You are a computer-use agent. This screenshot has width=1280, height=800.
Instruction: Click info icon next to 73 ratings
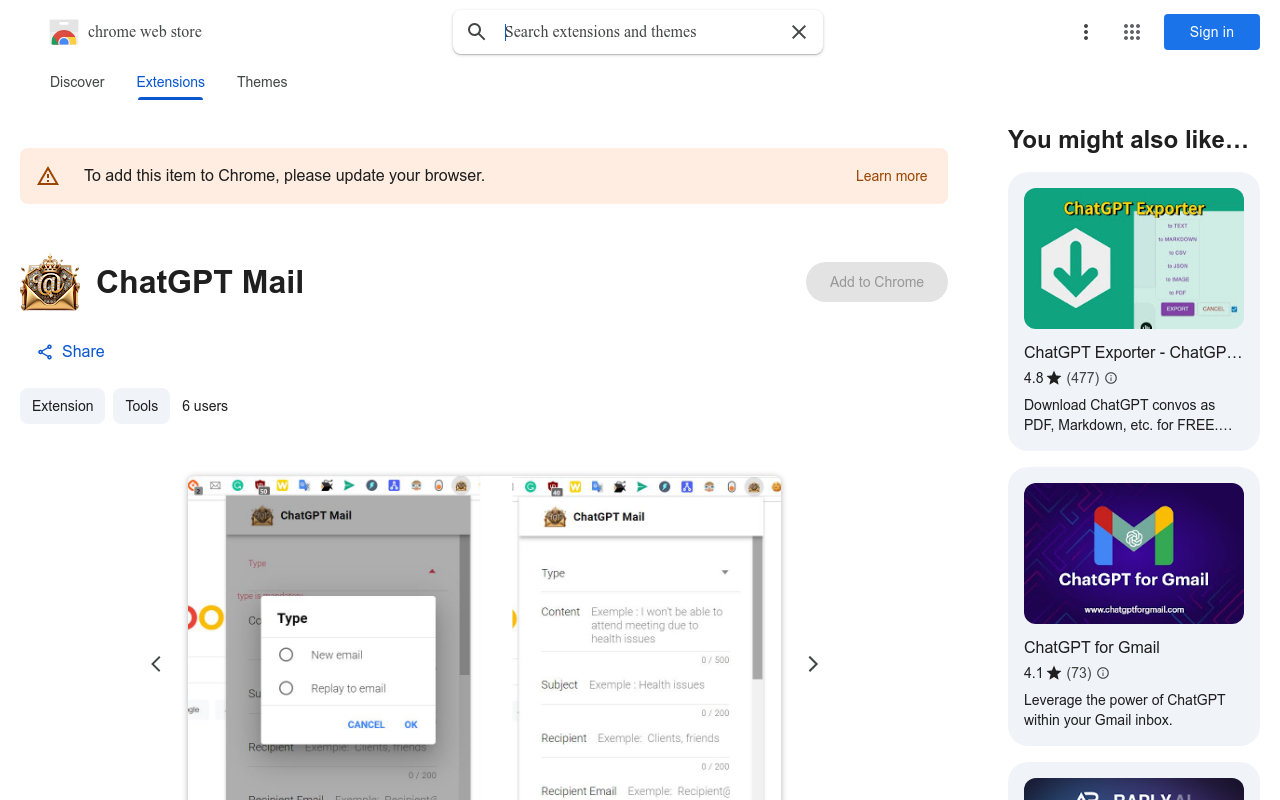(x=1103, y=673)
